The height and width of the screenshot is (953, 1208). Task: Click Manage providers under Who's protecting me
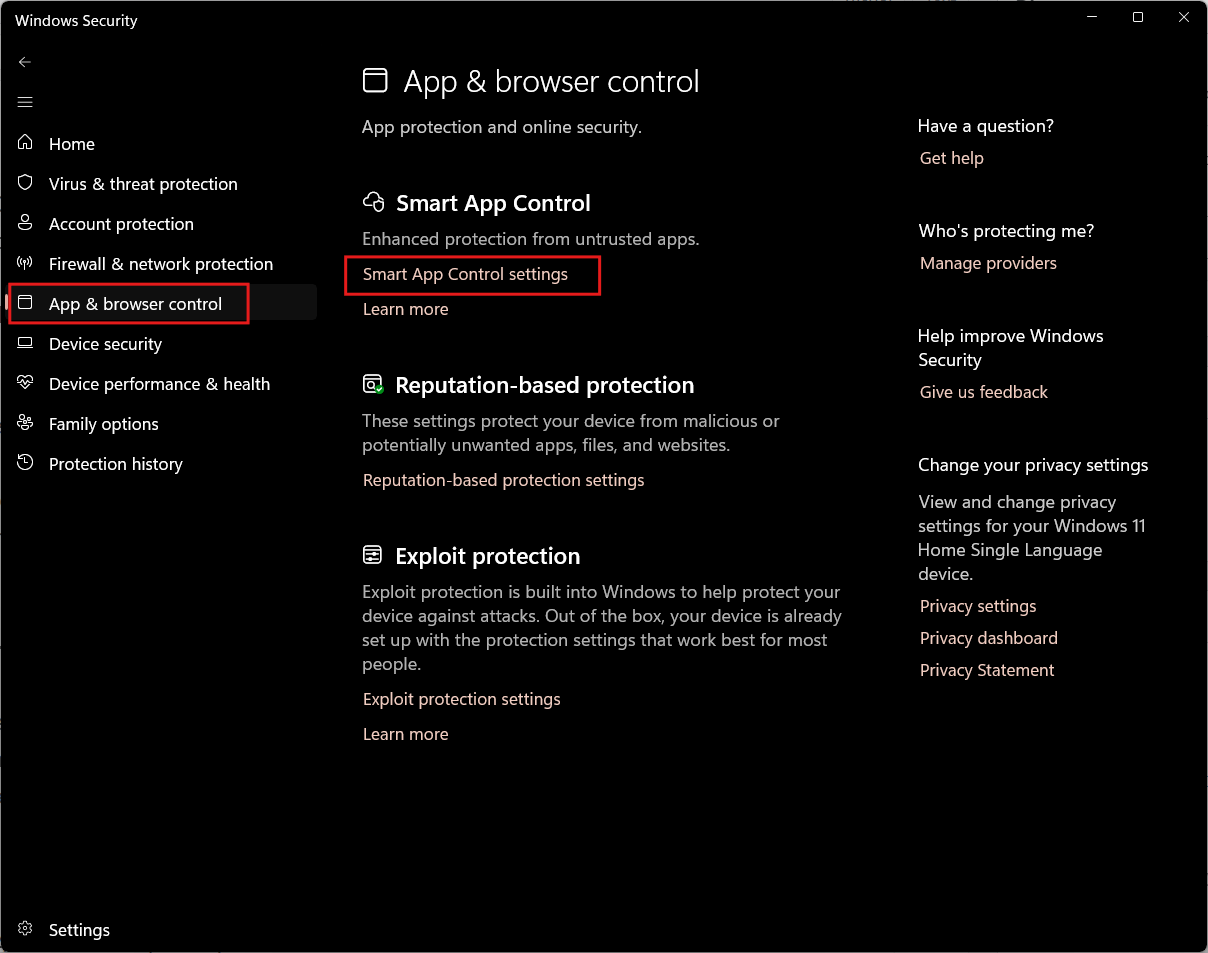click(987, 262)
